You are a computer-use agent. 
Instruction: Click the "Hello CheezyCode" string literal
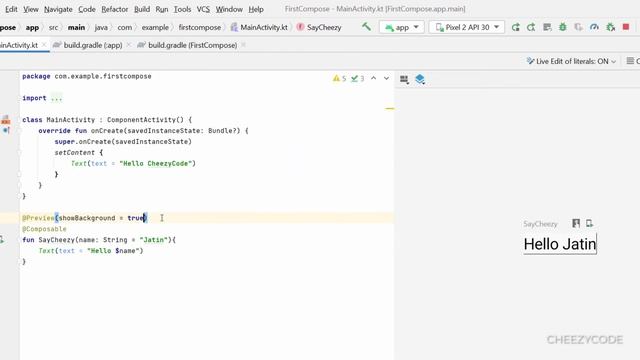156,163
